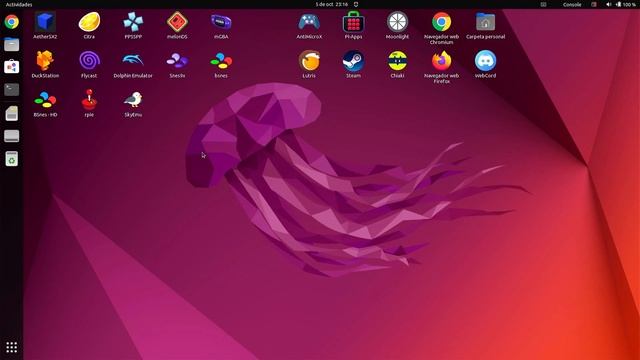Screen dimensions: 640x360
Task: Open the Software store dock icon
Action: coord(11,67)
